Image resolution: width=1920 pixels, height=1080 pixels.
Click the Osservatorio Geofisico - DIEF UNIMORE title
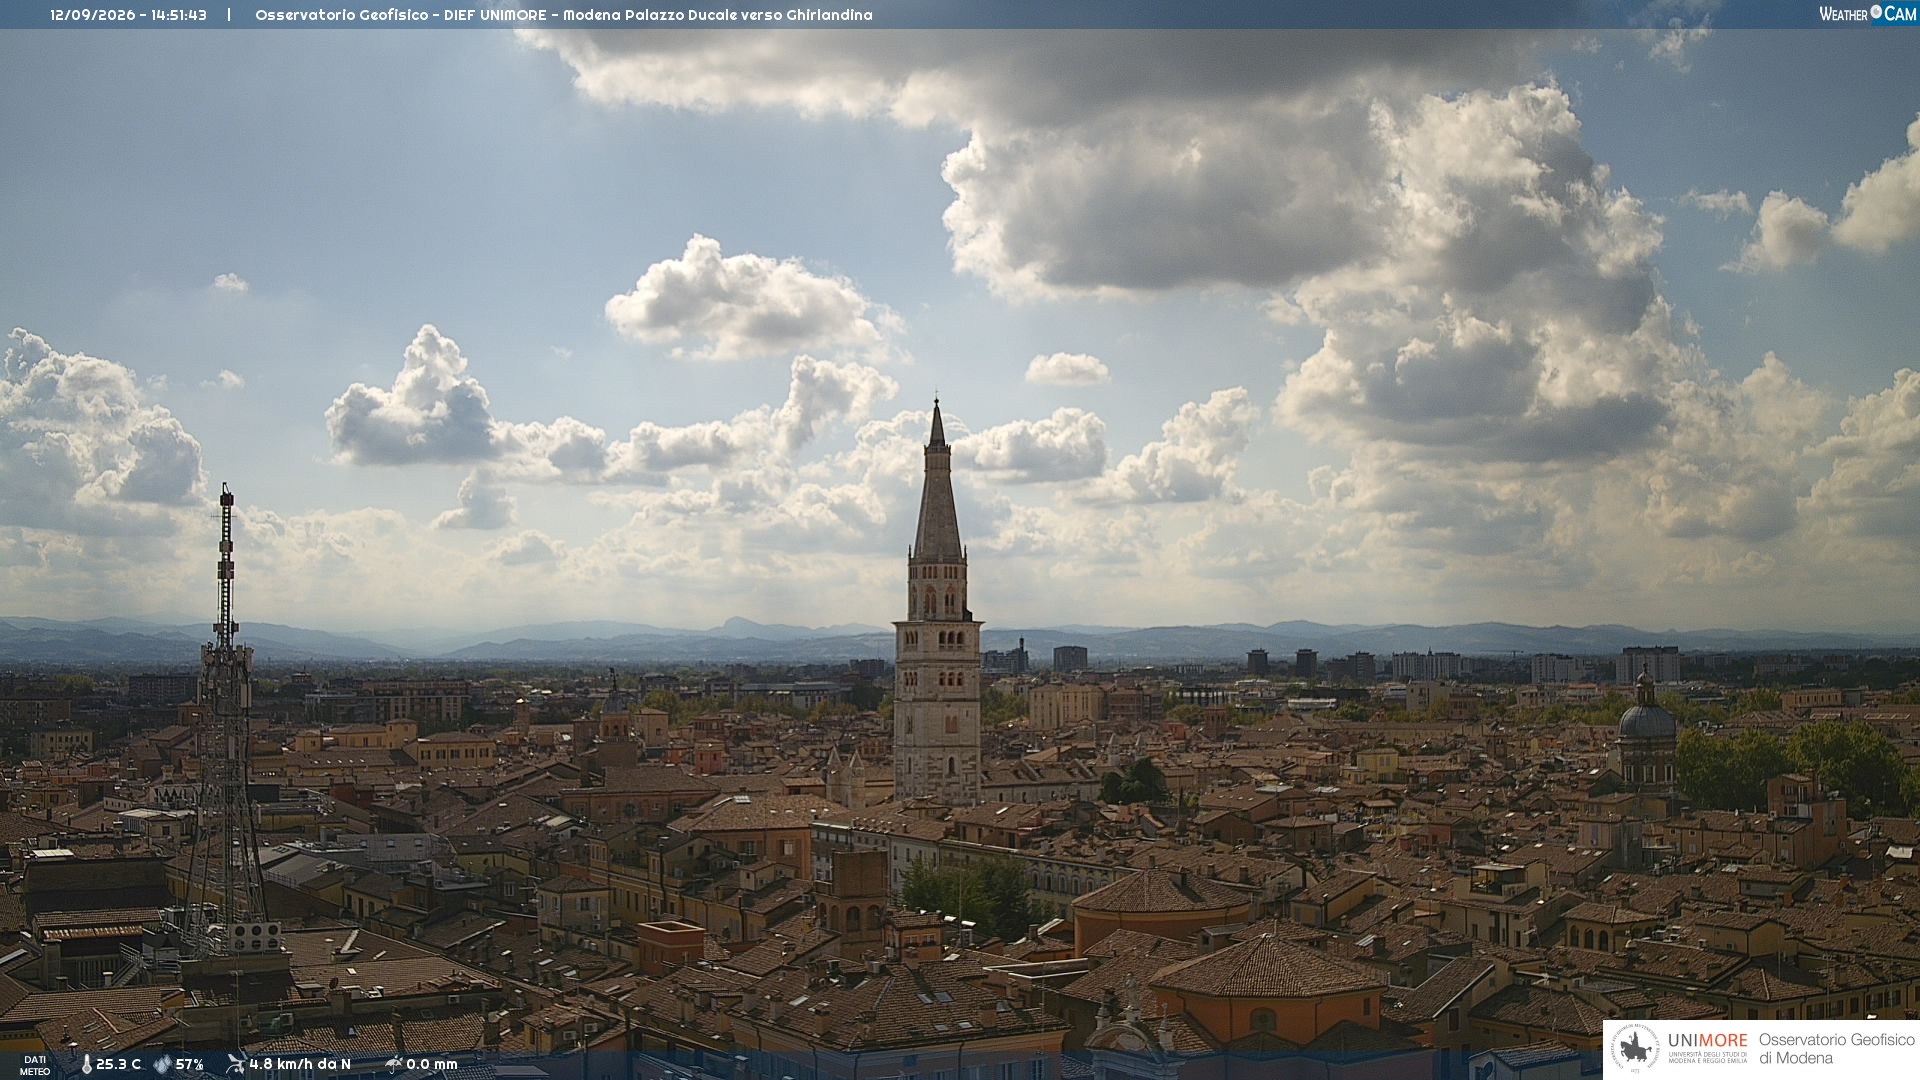coord(401,15)
